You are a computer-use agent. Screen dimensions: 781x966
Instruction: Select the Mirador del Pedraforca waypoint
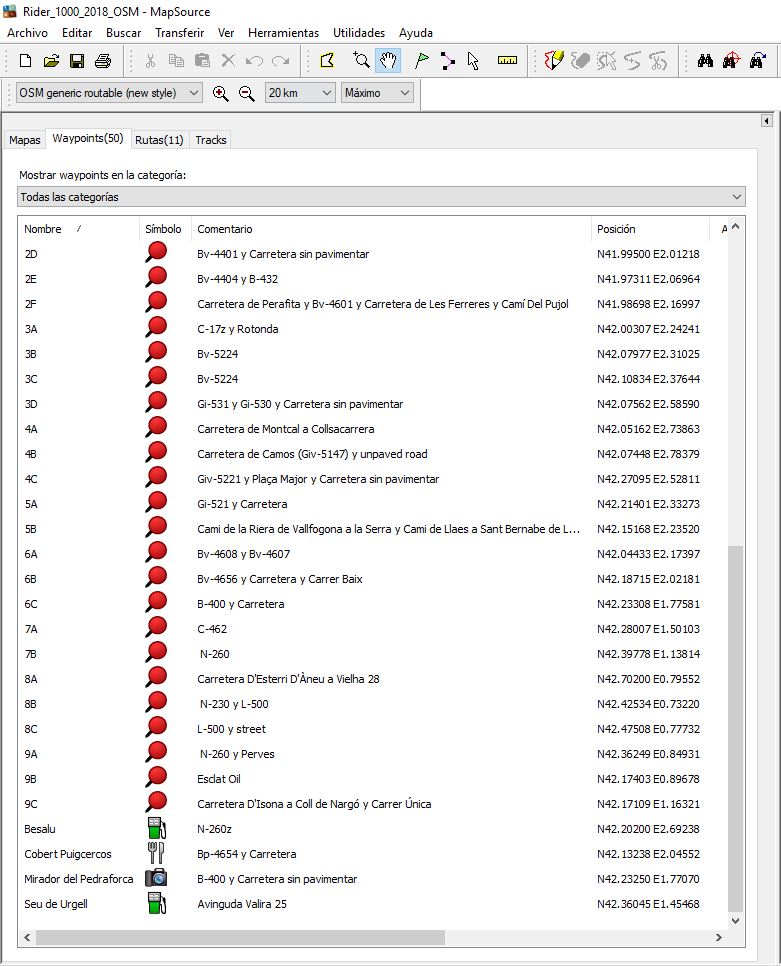pyautogui.click(x=373, y=879)
